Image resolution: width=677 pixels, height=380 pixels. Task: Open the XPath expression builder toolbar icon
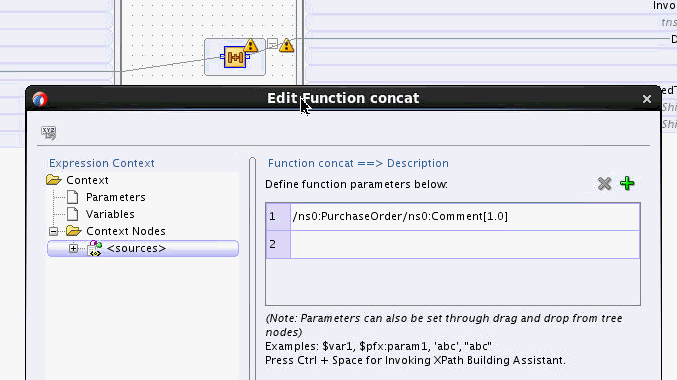tap(49, 133)
